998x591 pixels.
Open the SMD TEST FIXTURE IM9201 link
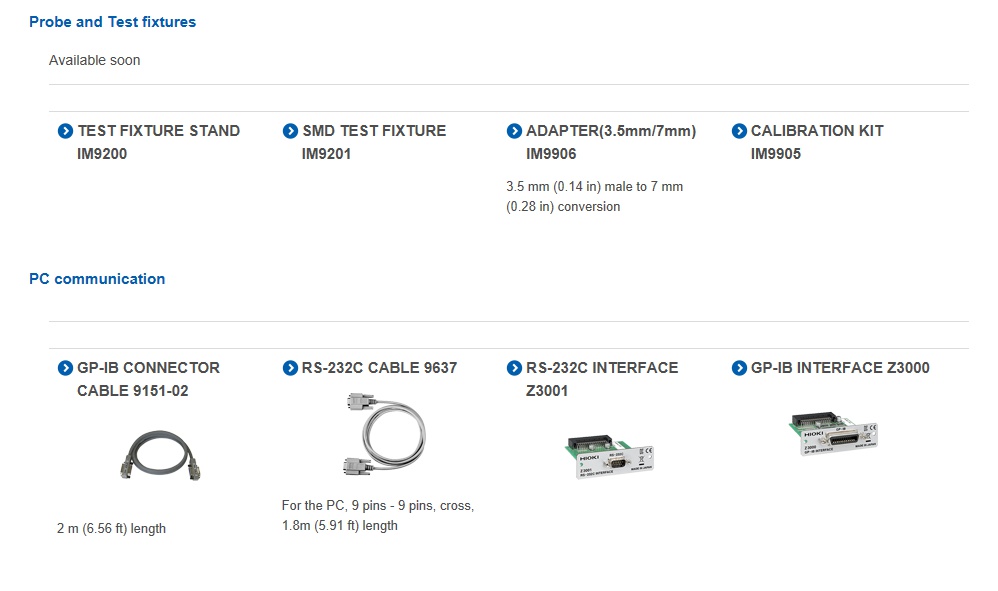(x=374, y=142)
